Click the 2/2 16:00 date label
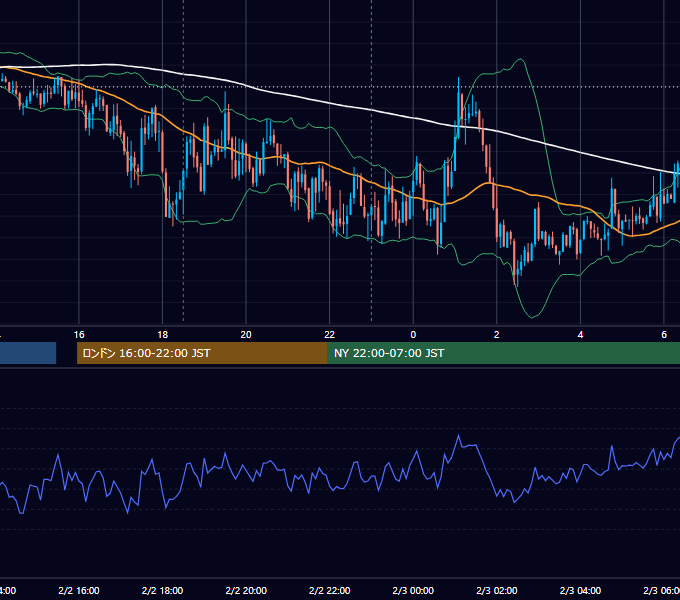The width and height of the screenshot is (680, 600). (x=79, y=590)
